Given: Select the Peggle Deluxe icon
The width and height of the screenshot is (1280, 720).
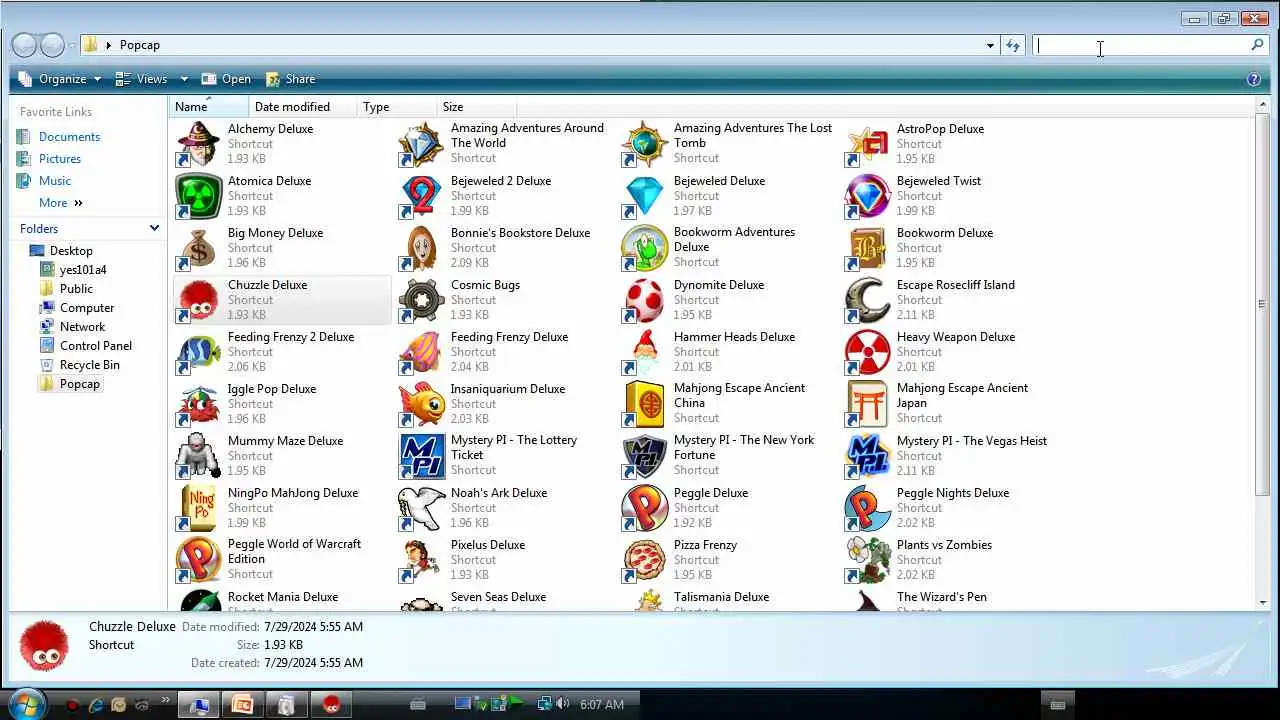Looking at the screenshot, I should [644, 508].
